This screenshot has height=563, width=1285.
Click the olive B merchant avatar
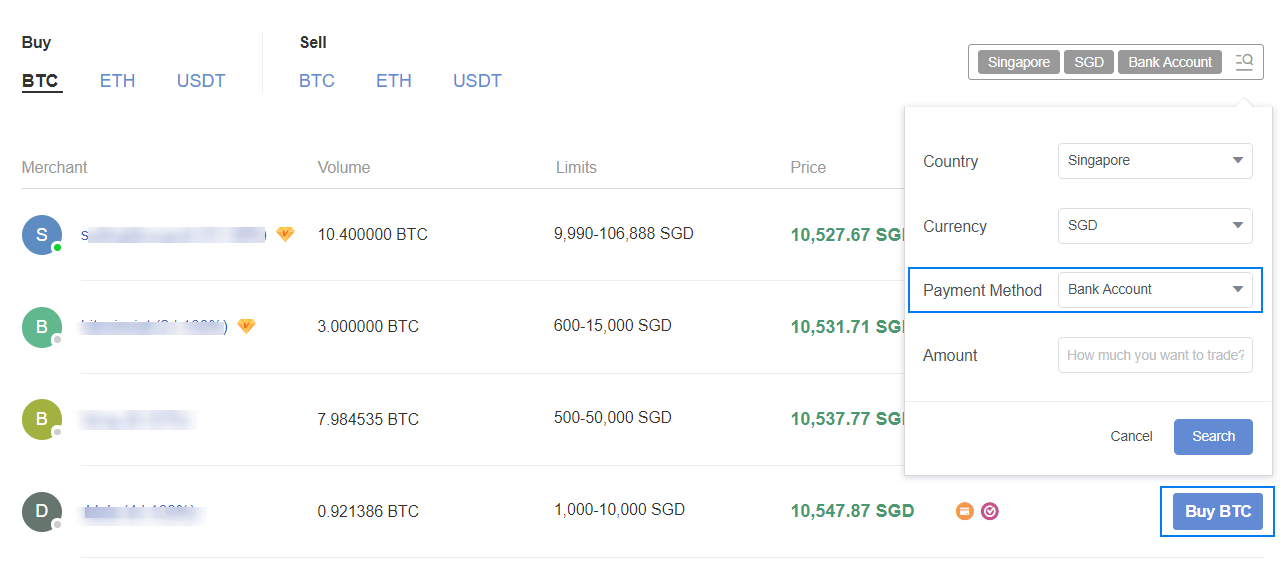tap(42, 419)
